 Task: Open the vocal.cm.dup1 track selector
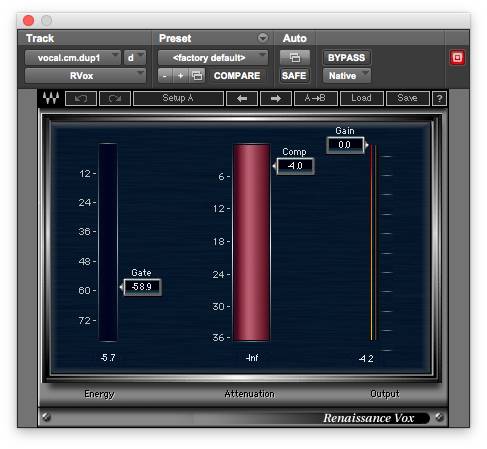click(72, 58)
